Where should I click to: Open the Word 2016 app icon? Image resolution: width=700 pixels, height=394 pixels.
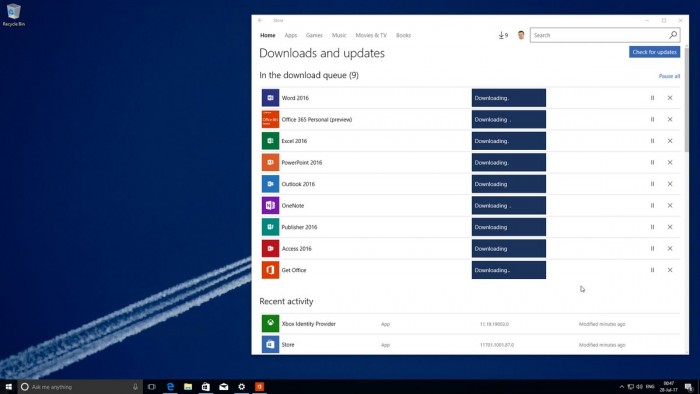tap(270, 98)
